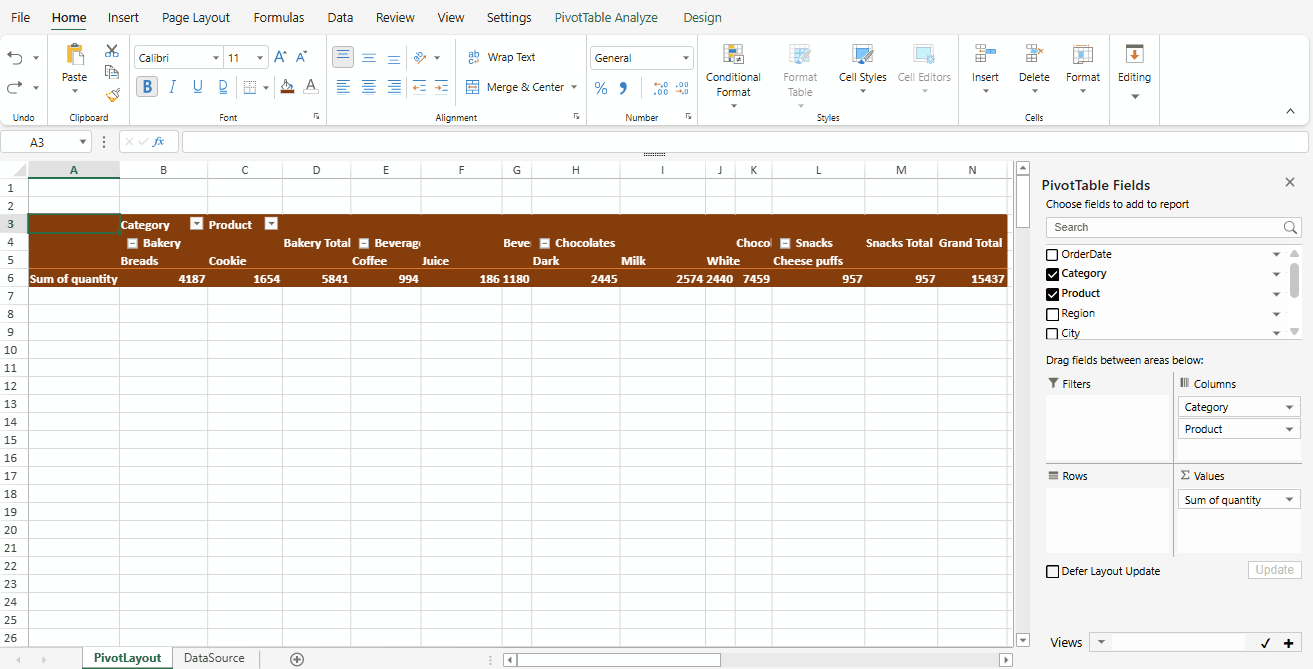Click the Increase Decimal icon
The image size is (1313, 669).
click(x=660, y=88)
